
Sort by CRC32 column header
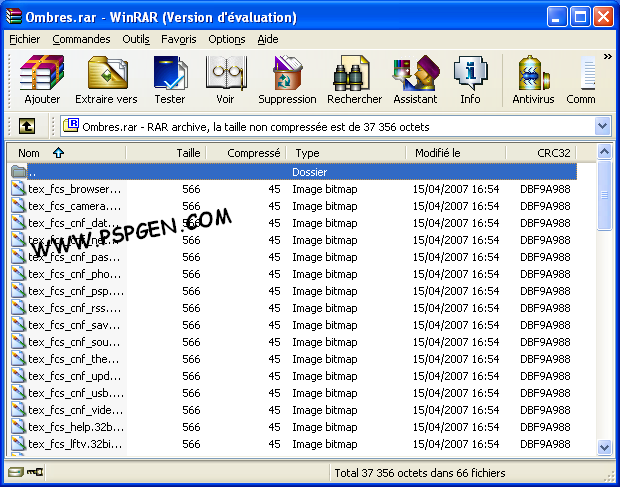541,153
